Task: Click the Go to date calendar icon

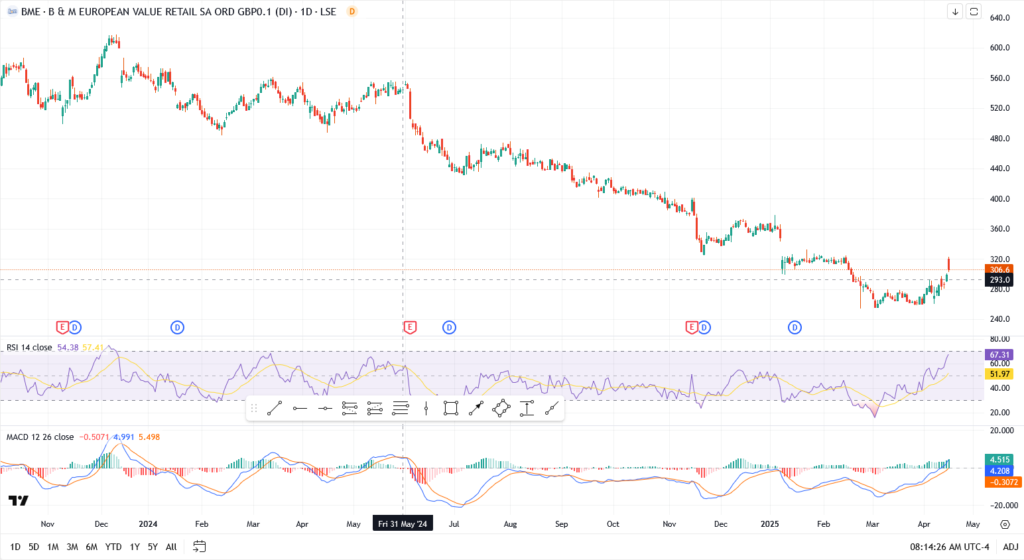Action: click(x=199, y=546)
